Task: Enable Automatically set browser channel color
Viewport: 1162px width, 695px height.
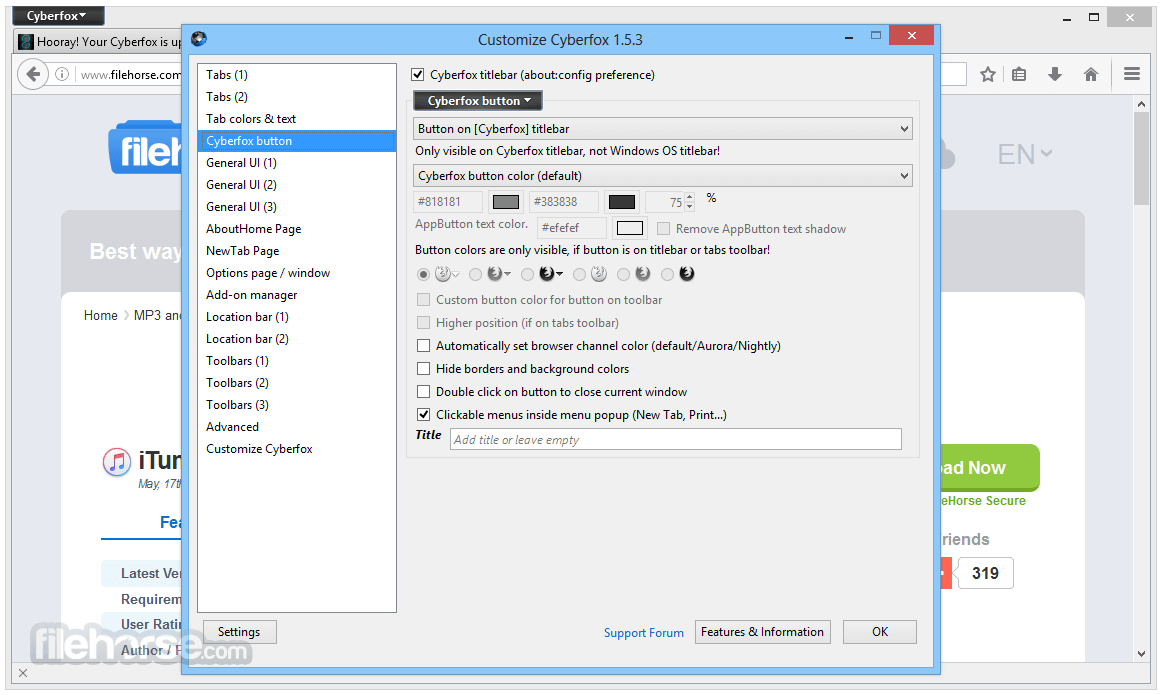Action: pos(424,346)
